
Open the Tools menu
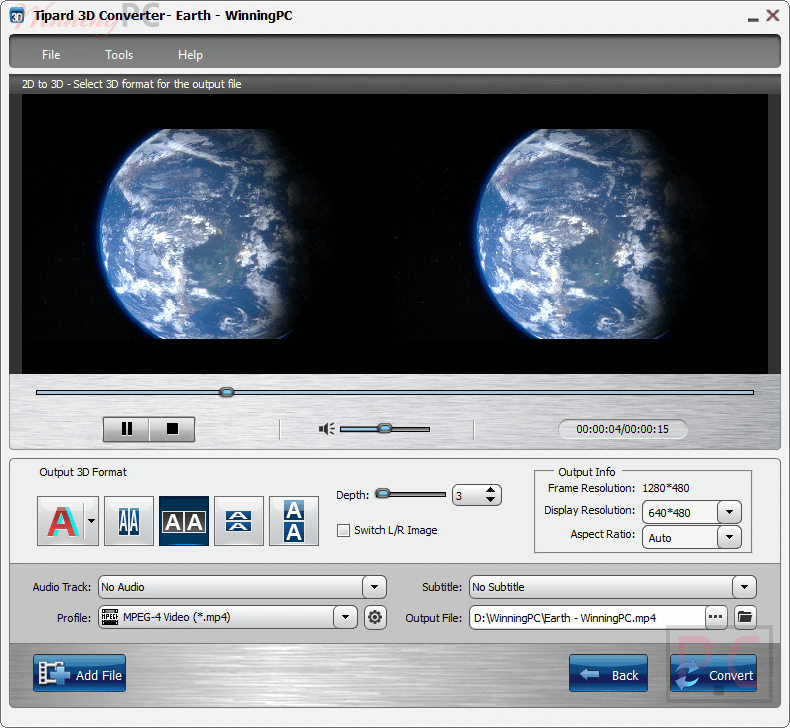coord(119,55)
